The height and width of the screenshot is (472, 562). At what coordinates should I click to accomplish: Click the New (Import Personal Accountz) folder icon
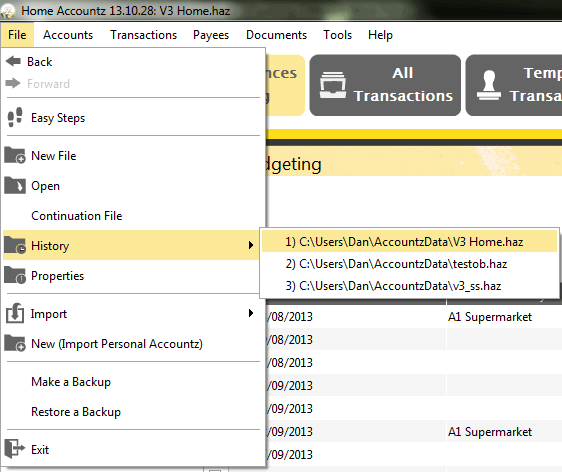(x=15, y=343)
